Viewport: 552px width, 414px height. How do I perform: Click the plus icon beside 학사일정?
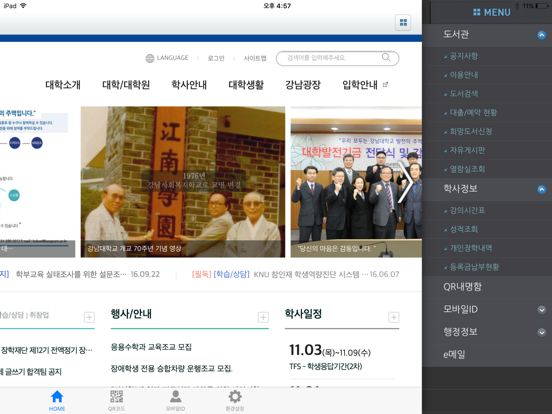394,317
